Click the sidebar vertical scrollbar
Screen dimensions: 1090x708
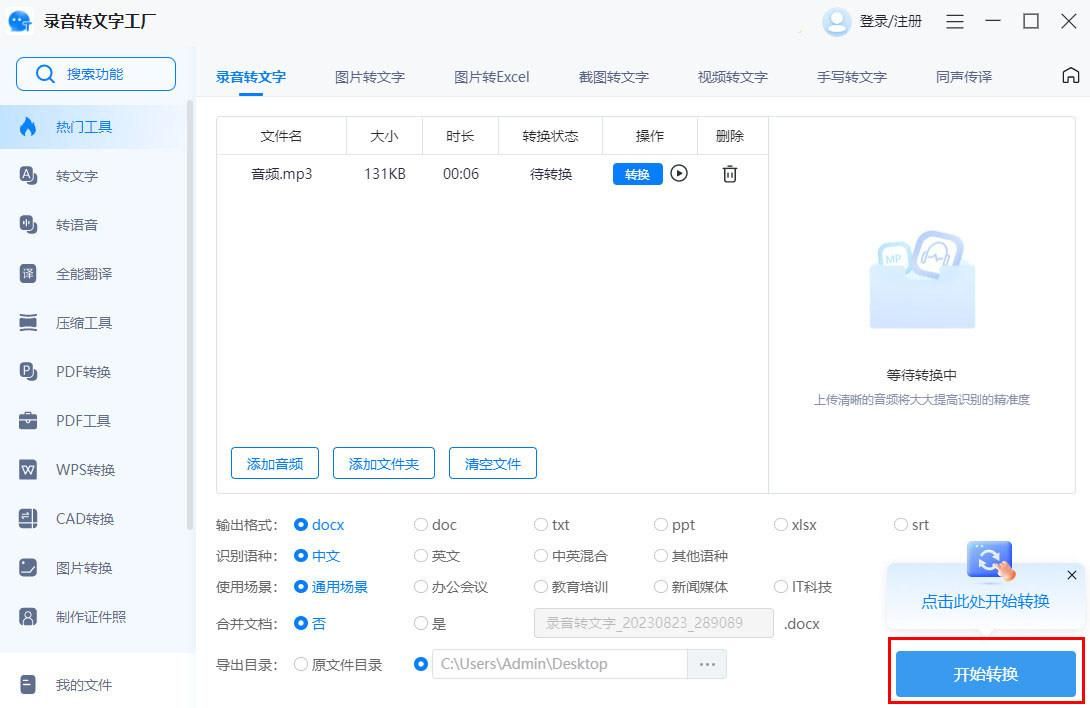click(190, 314)
